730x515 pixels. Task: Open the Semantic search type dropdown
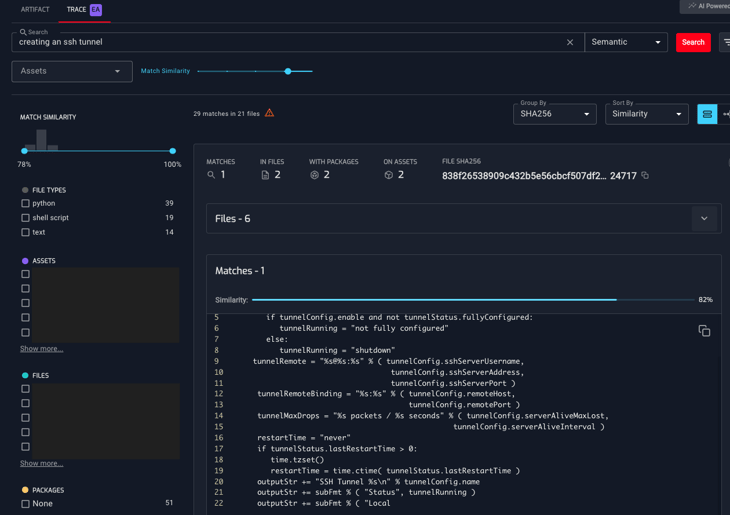(x=626, y=42)
